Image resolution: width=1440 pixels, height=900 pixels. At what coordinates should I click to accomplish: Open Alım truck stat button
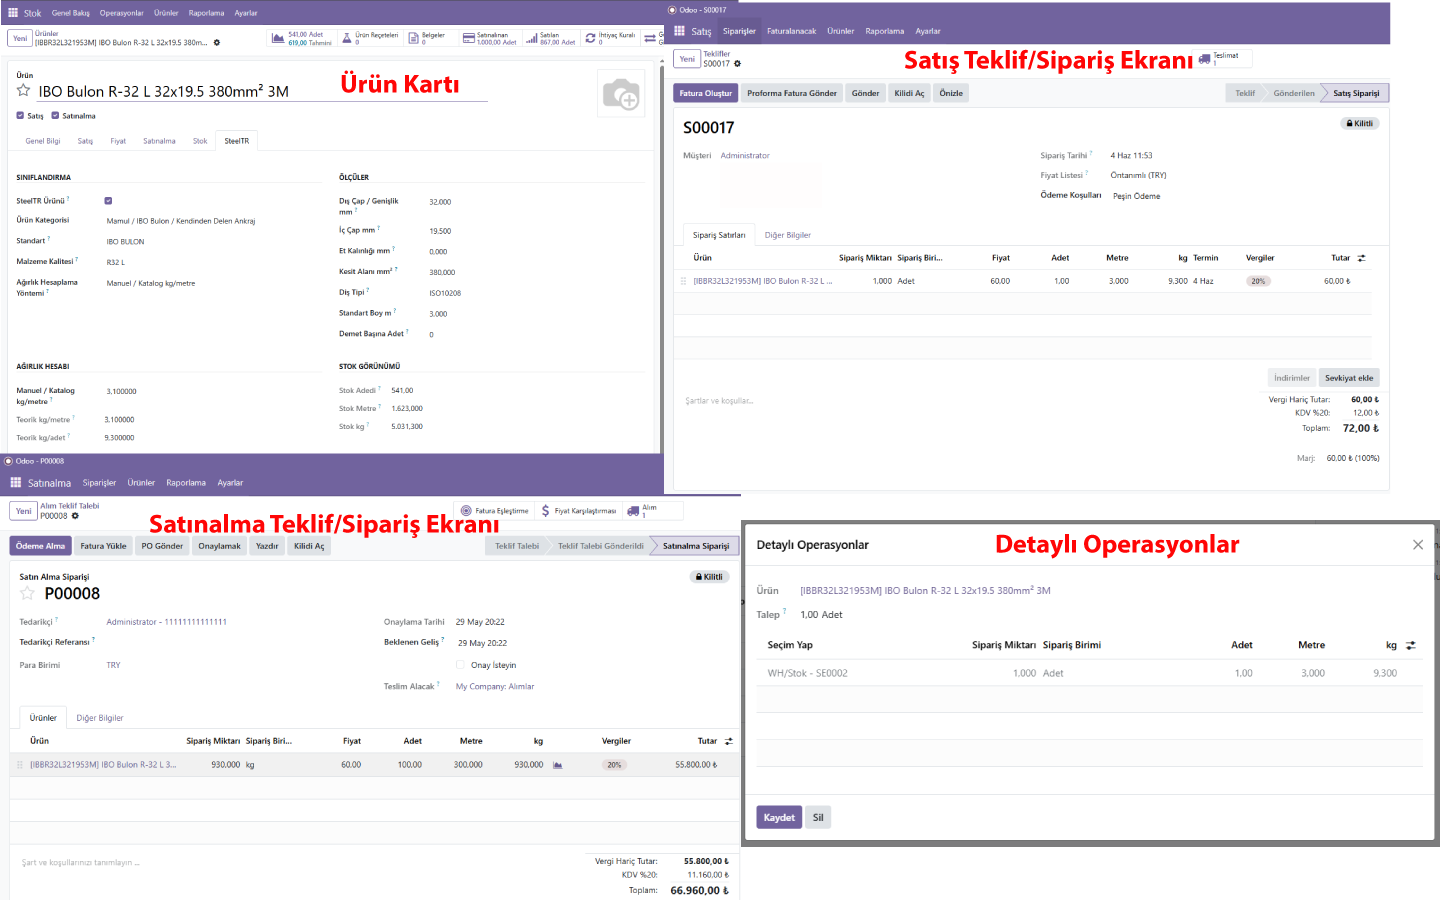point(651,510)
